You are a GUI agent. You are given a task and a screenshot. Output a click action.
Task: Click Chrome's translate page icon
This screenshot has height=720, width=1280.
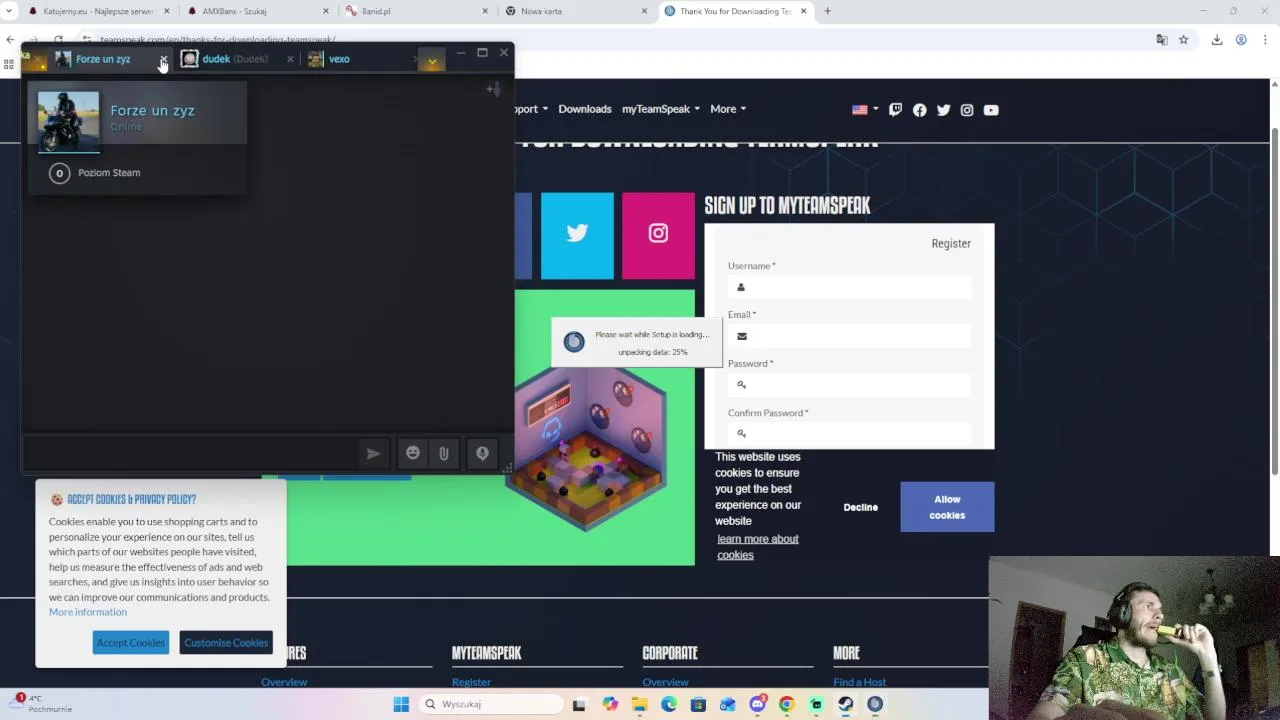[1162, 40]
